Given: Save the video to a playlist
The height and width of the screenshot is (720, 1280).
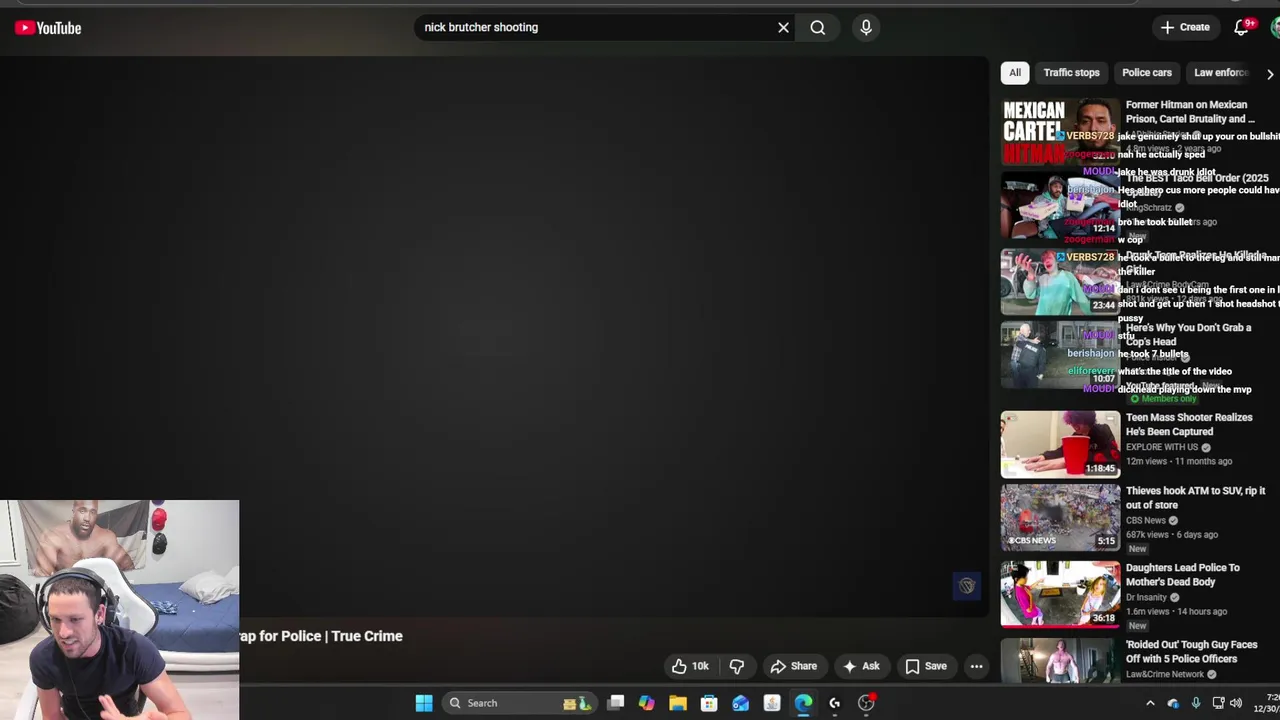Looking at the screenshot, I should click(925, 666).
